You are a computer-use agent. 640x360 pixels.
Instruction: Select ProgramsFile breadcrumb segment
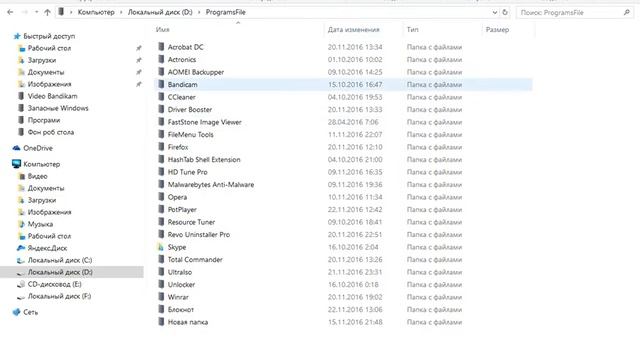pyautogui.click(x=226, y=12)
